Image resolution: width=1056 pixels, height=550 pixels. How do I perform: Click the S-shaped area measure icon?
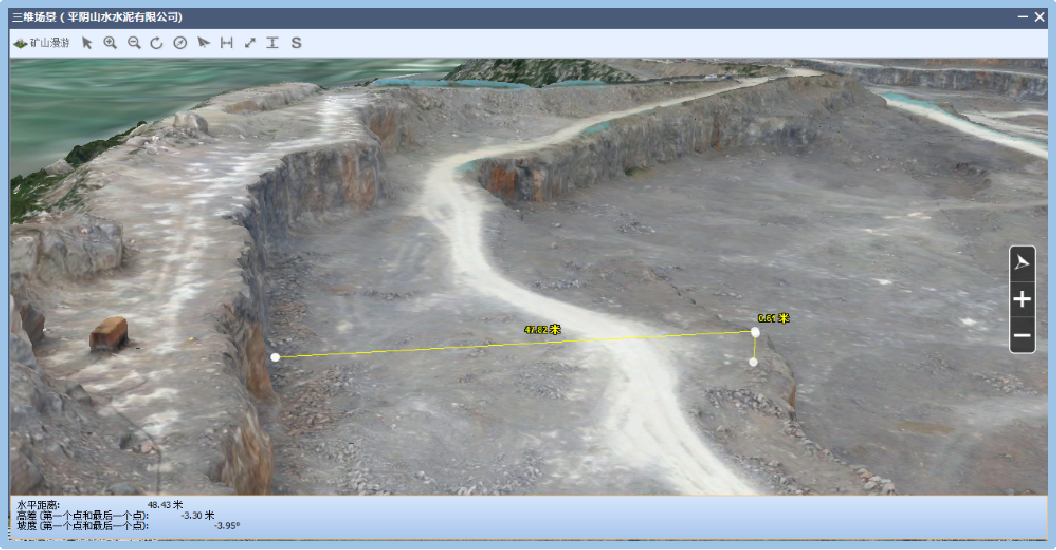coord(296,43)
